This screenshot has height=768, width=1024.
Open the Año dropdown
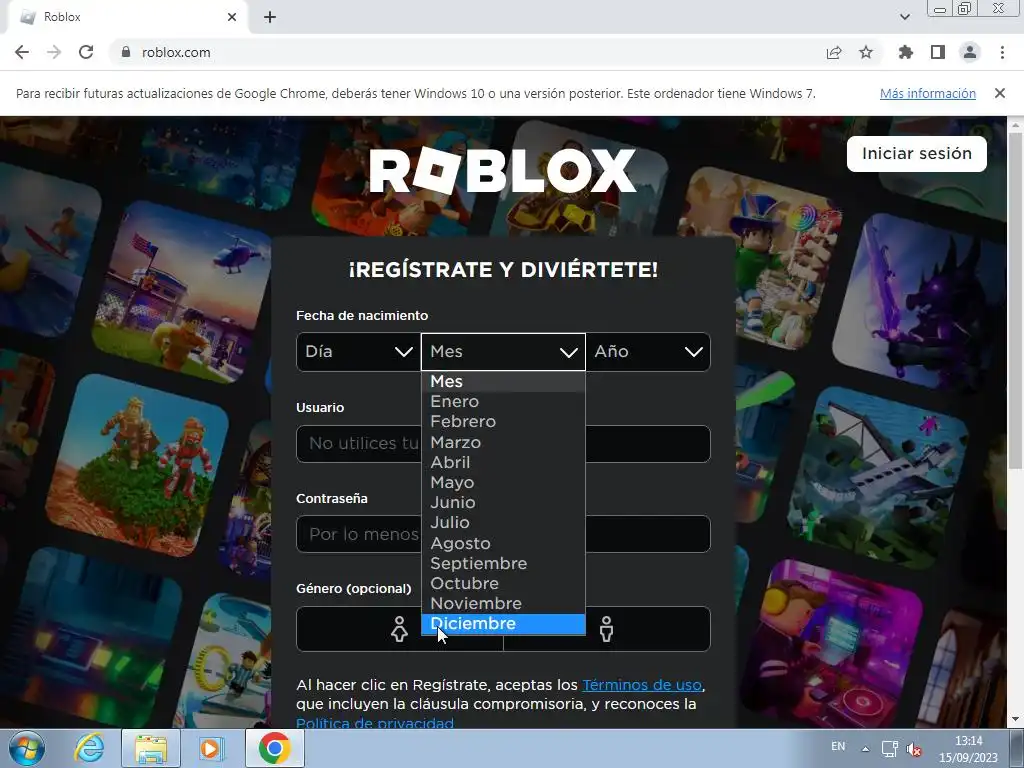(648, 351)
